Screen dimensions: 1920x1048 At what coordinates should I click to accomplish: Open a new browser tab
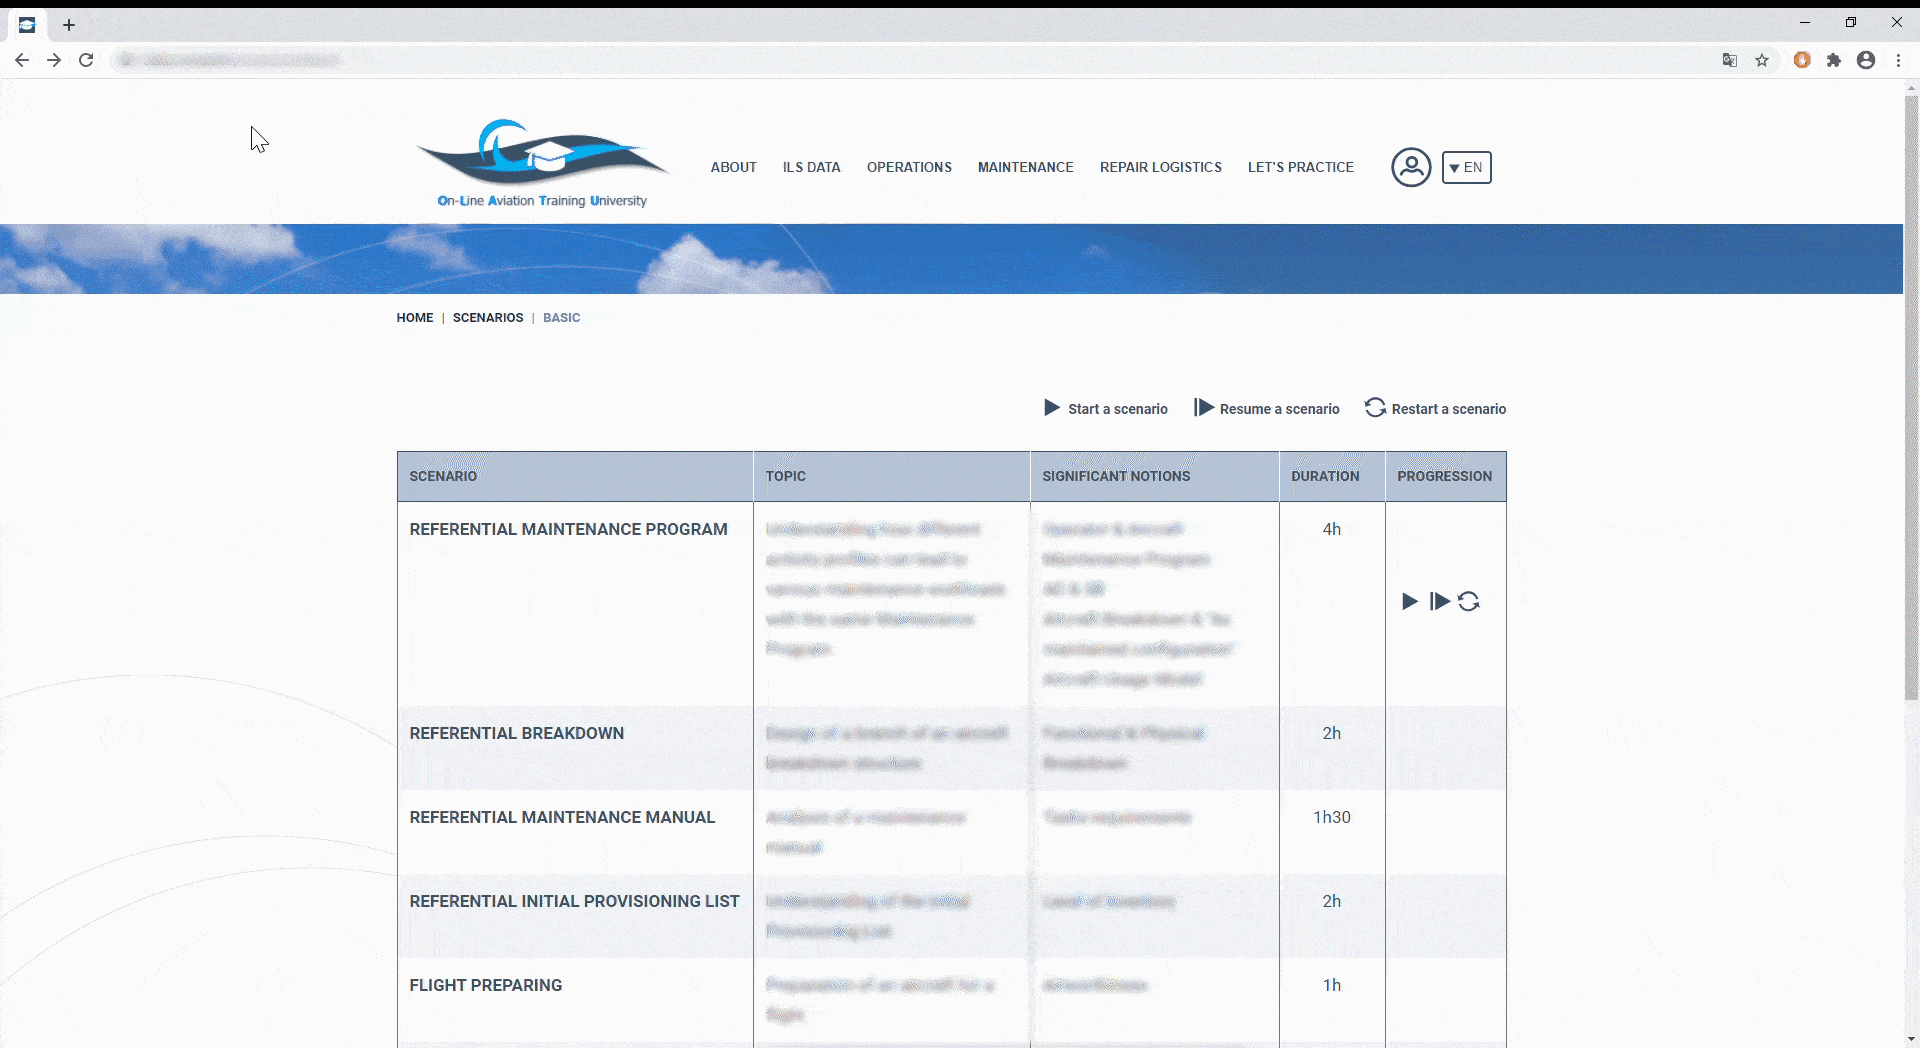(69, 25)
